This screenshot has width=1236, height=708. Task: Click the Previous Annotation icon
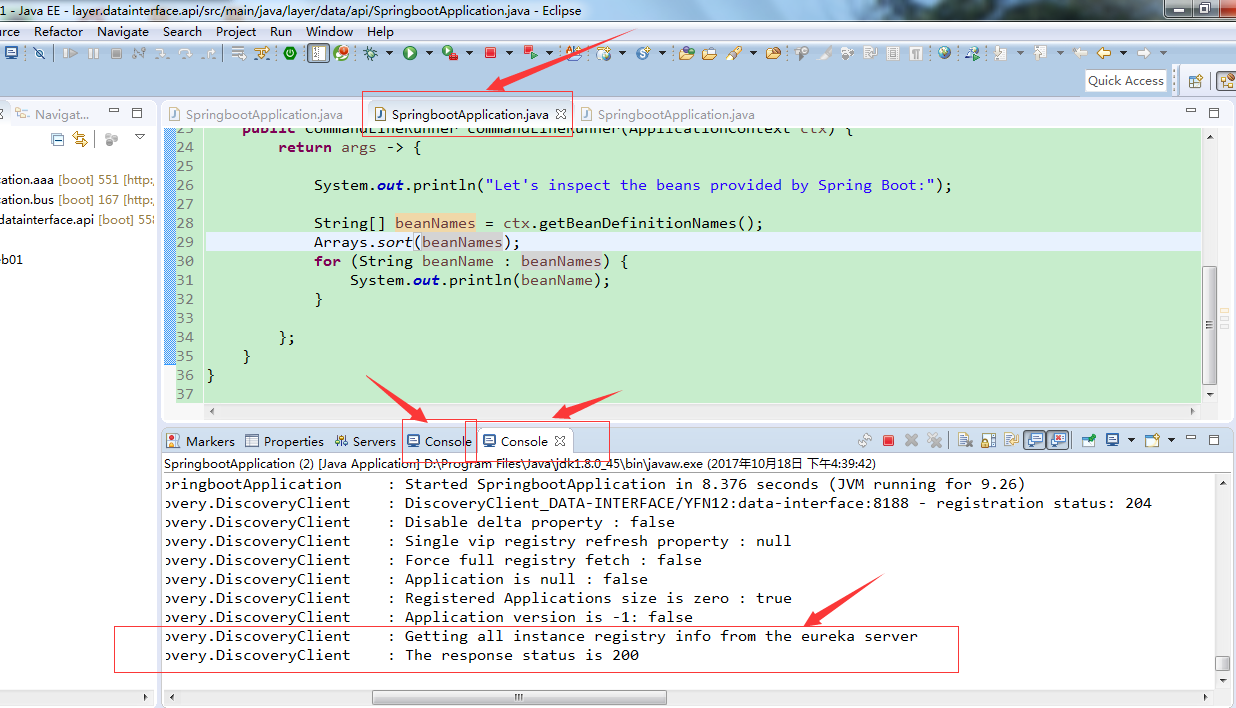pos(1041,52)
